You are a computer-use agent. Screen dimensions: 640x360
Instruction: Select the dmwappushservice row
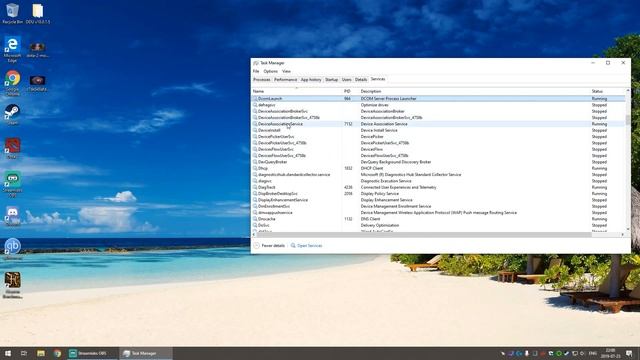pos(438,213)
